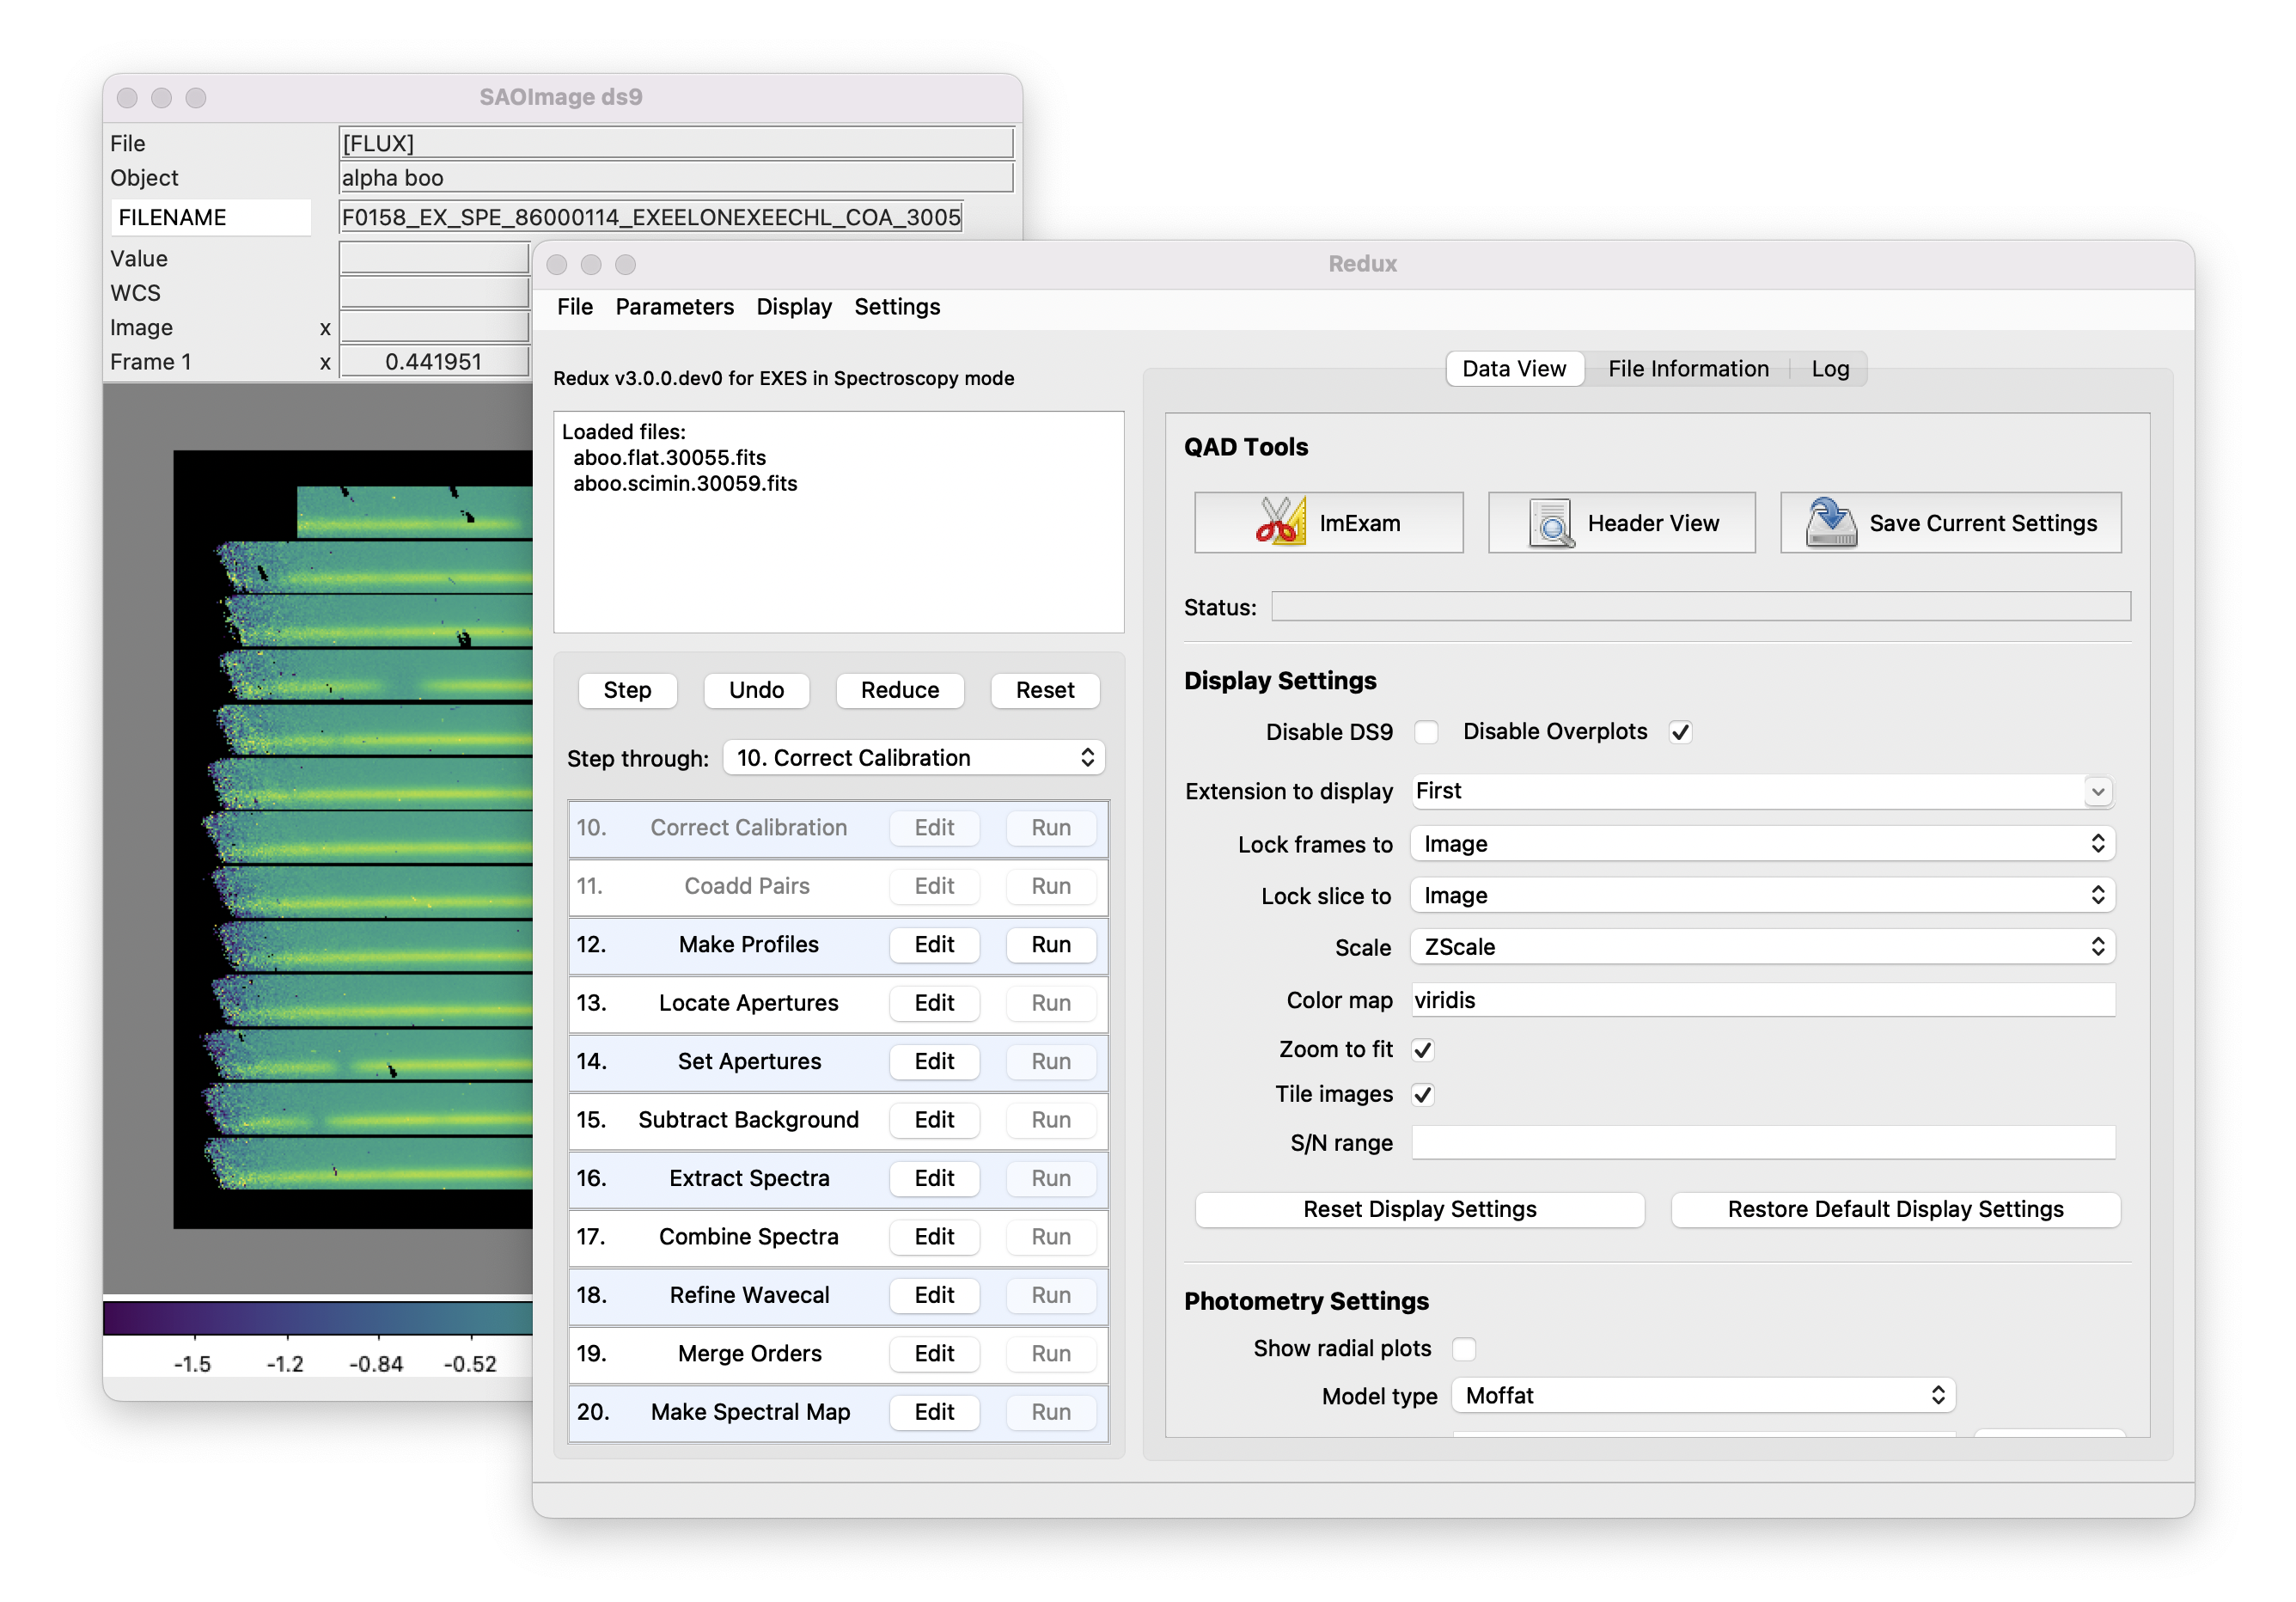Disable Zoom to fit

1422,1049
